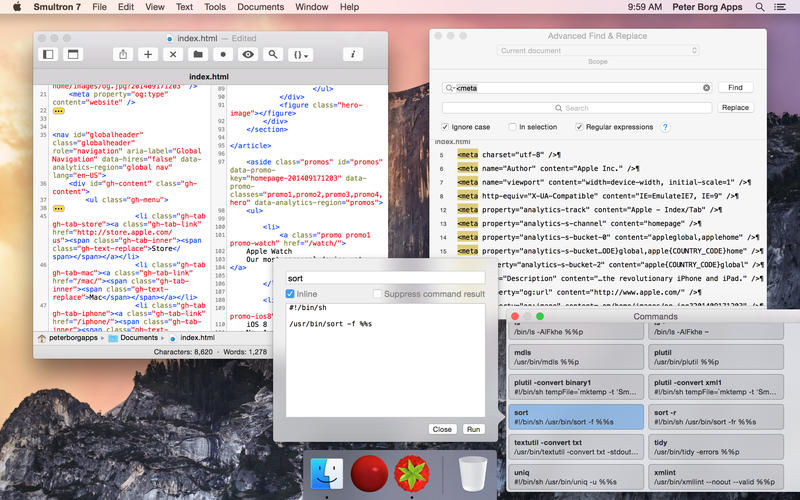Image resolution: width=800 pixels, height=500 pixels.
Task: Open the document info 'i' icon
Action: tap(352, 54)
